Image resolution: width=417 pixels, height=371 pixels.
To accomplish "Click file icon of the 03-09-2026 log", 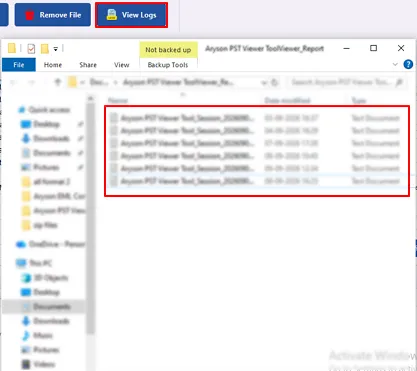I will 114,118.
